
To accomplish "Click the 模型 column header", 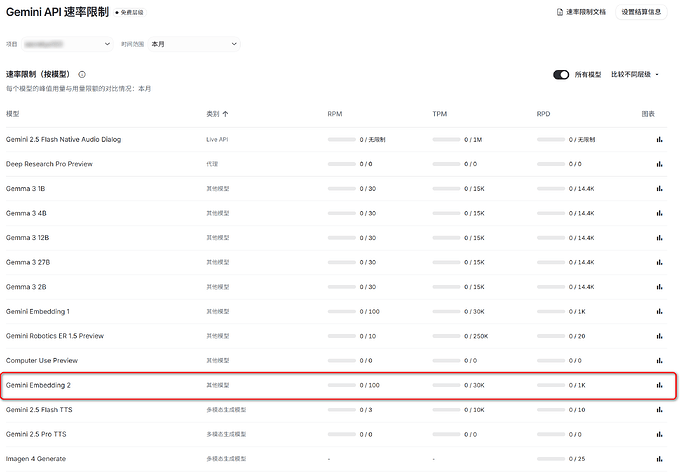I will click(x=12, y=114).
